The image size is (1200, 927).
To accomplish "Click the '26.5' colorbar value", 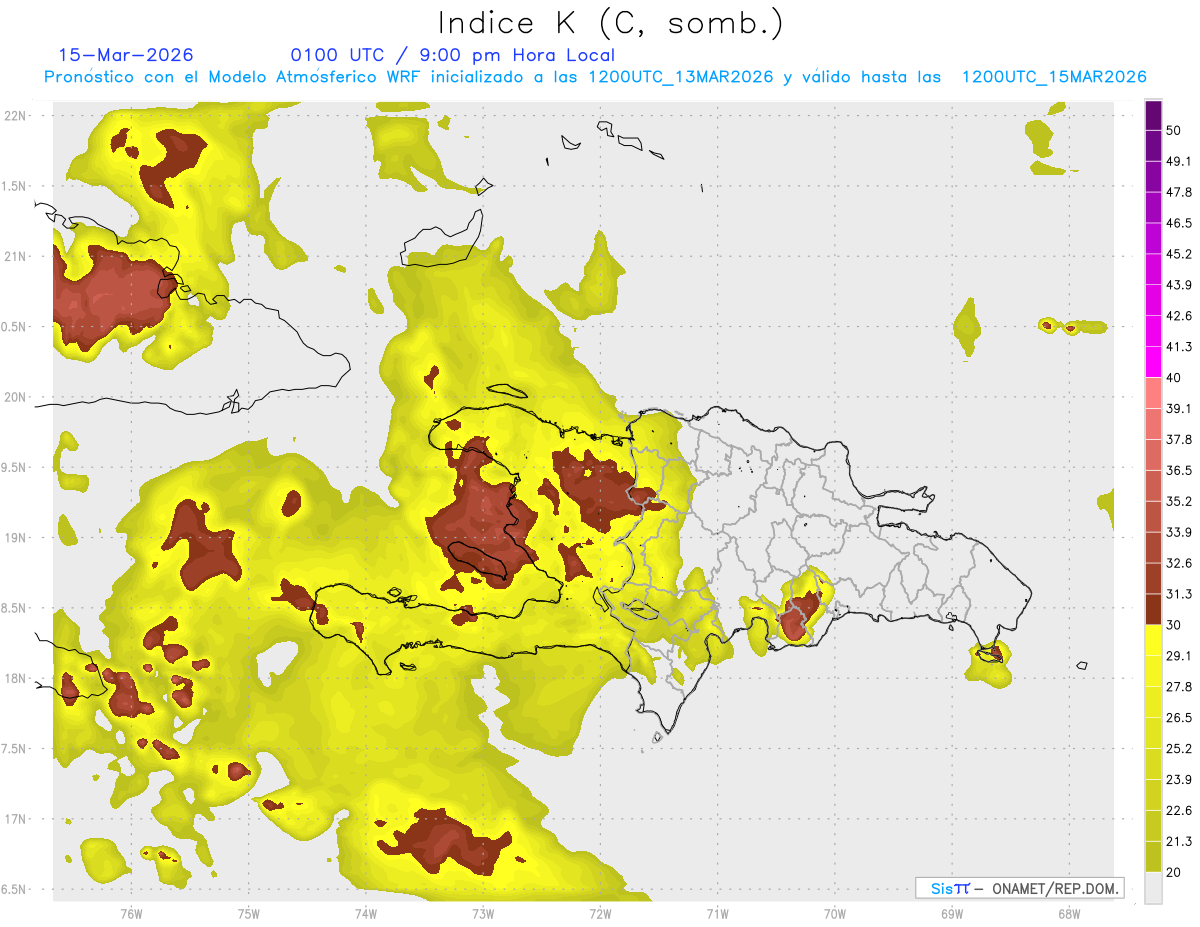I will coord(1179,718).
